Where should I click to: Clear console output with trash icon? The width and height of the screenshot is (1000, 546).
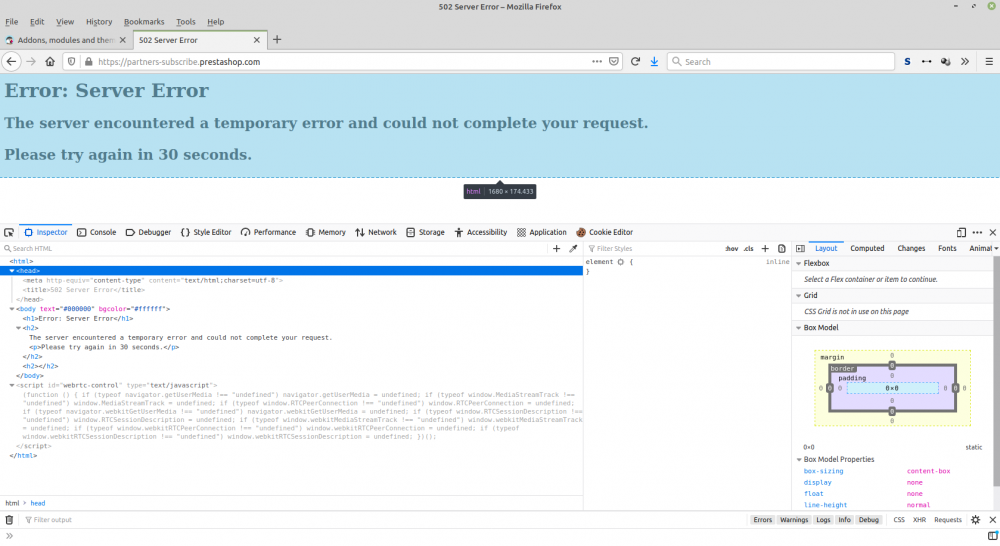tap(9, 520)
